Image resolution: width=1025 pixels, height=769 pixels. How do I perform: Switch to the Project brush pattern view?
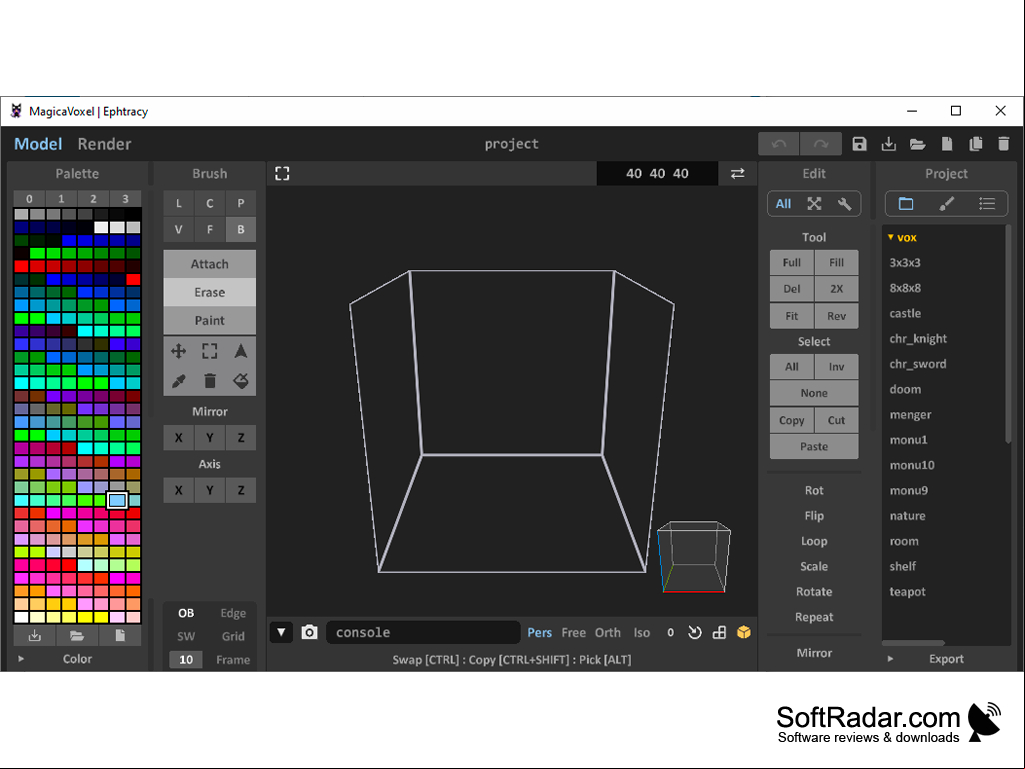[x=946, y=203]
